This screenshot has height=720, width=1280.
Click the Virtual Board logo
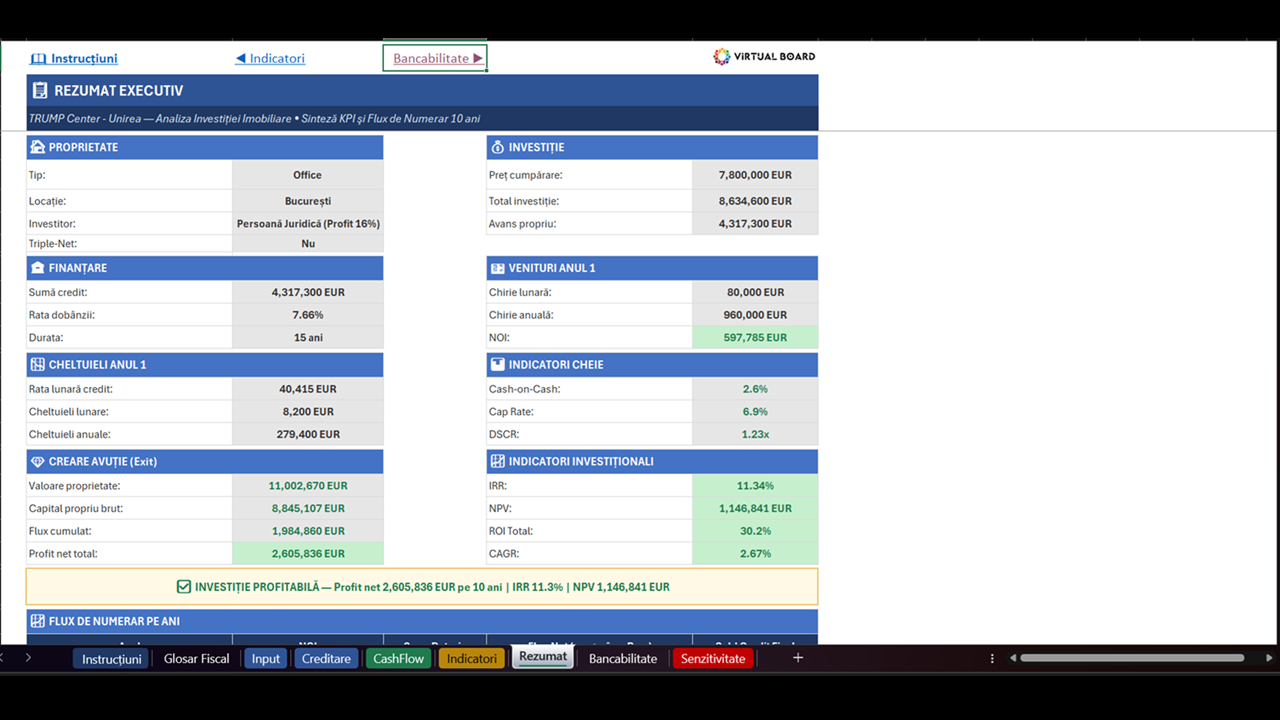pyautogui.click(x=764, y=57)
